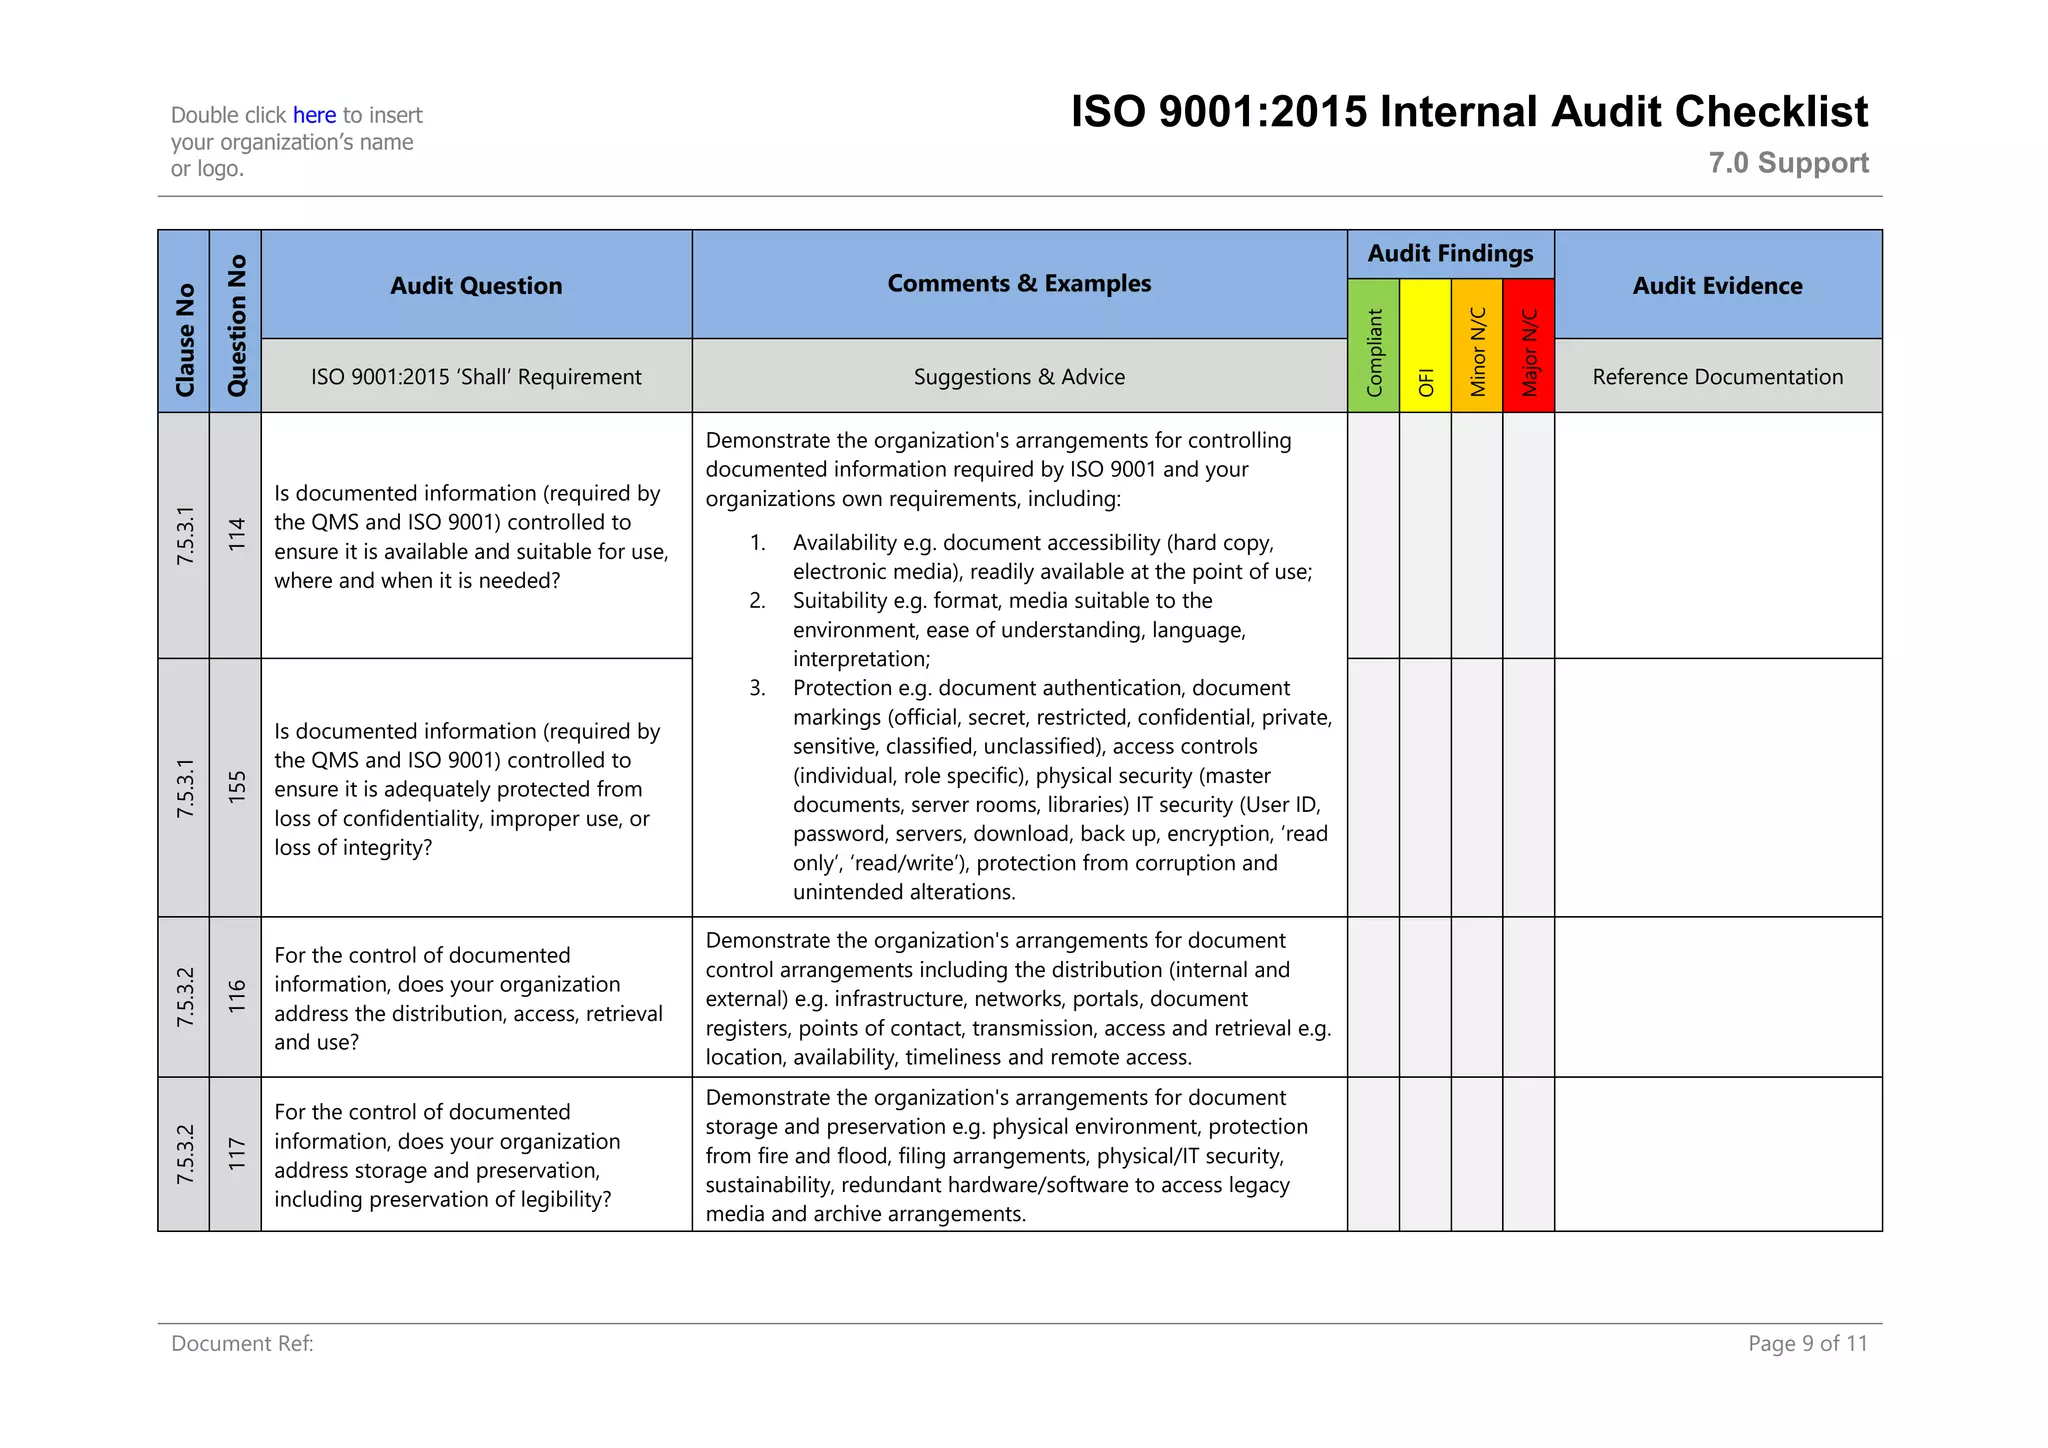Click the 'Page 9 of 11' footer text
The image size is (2048, 1448).
click(x=1808, y=1344)
